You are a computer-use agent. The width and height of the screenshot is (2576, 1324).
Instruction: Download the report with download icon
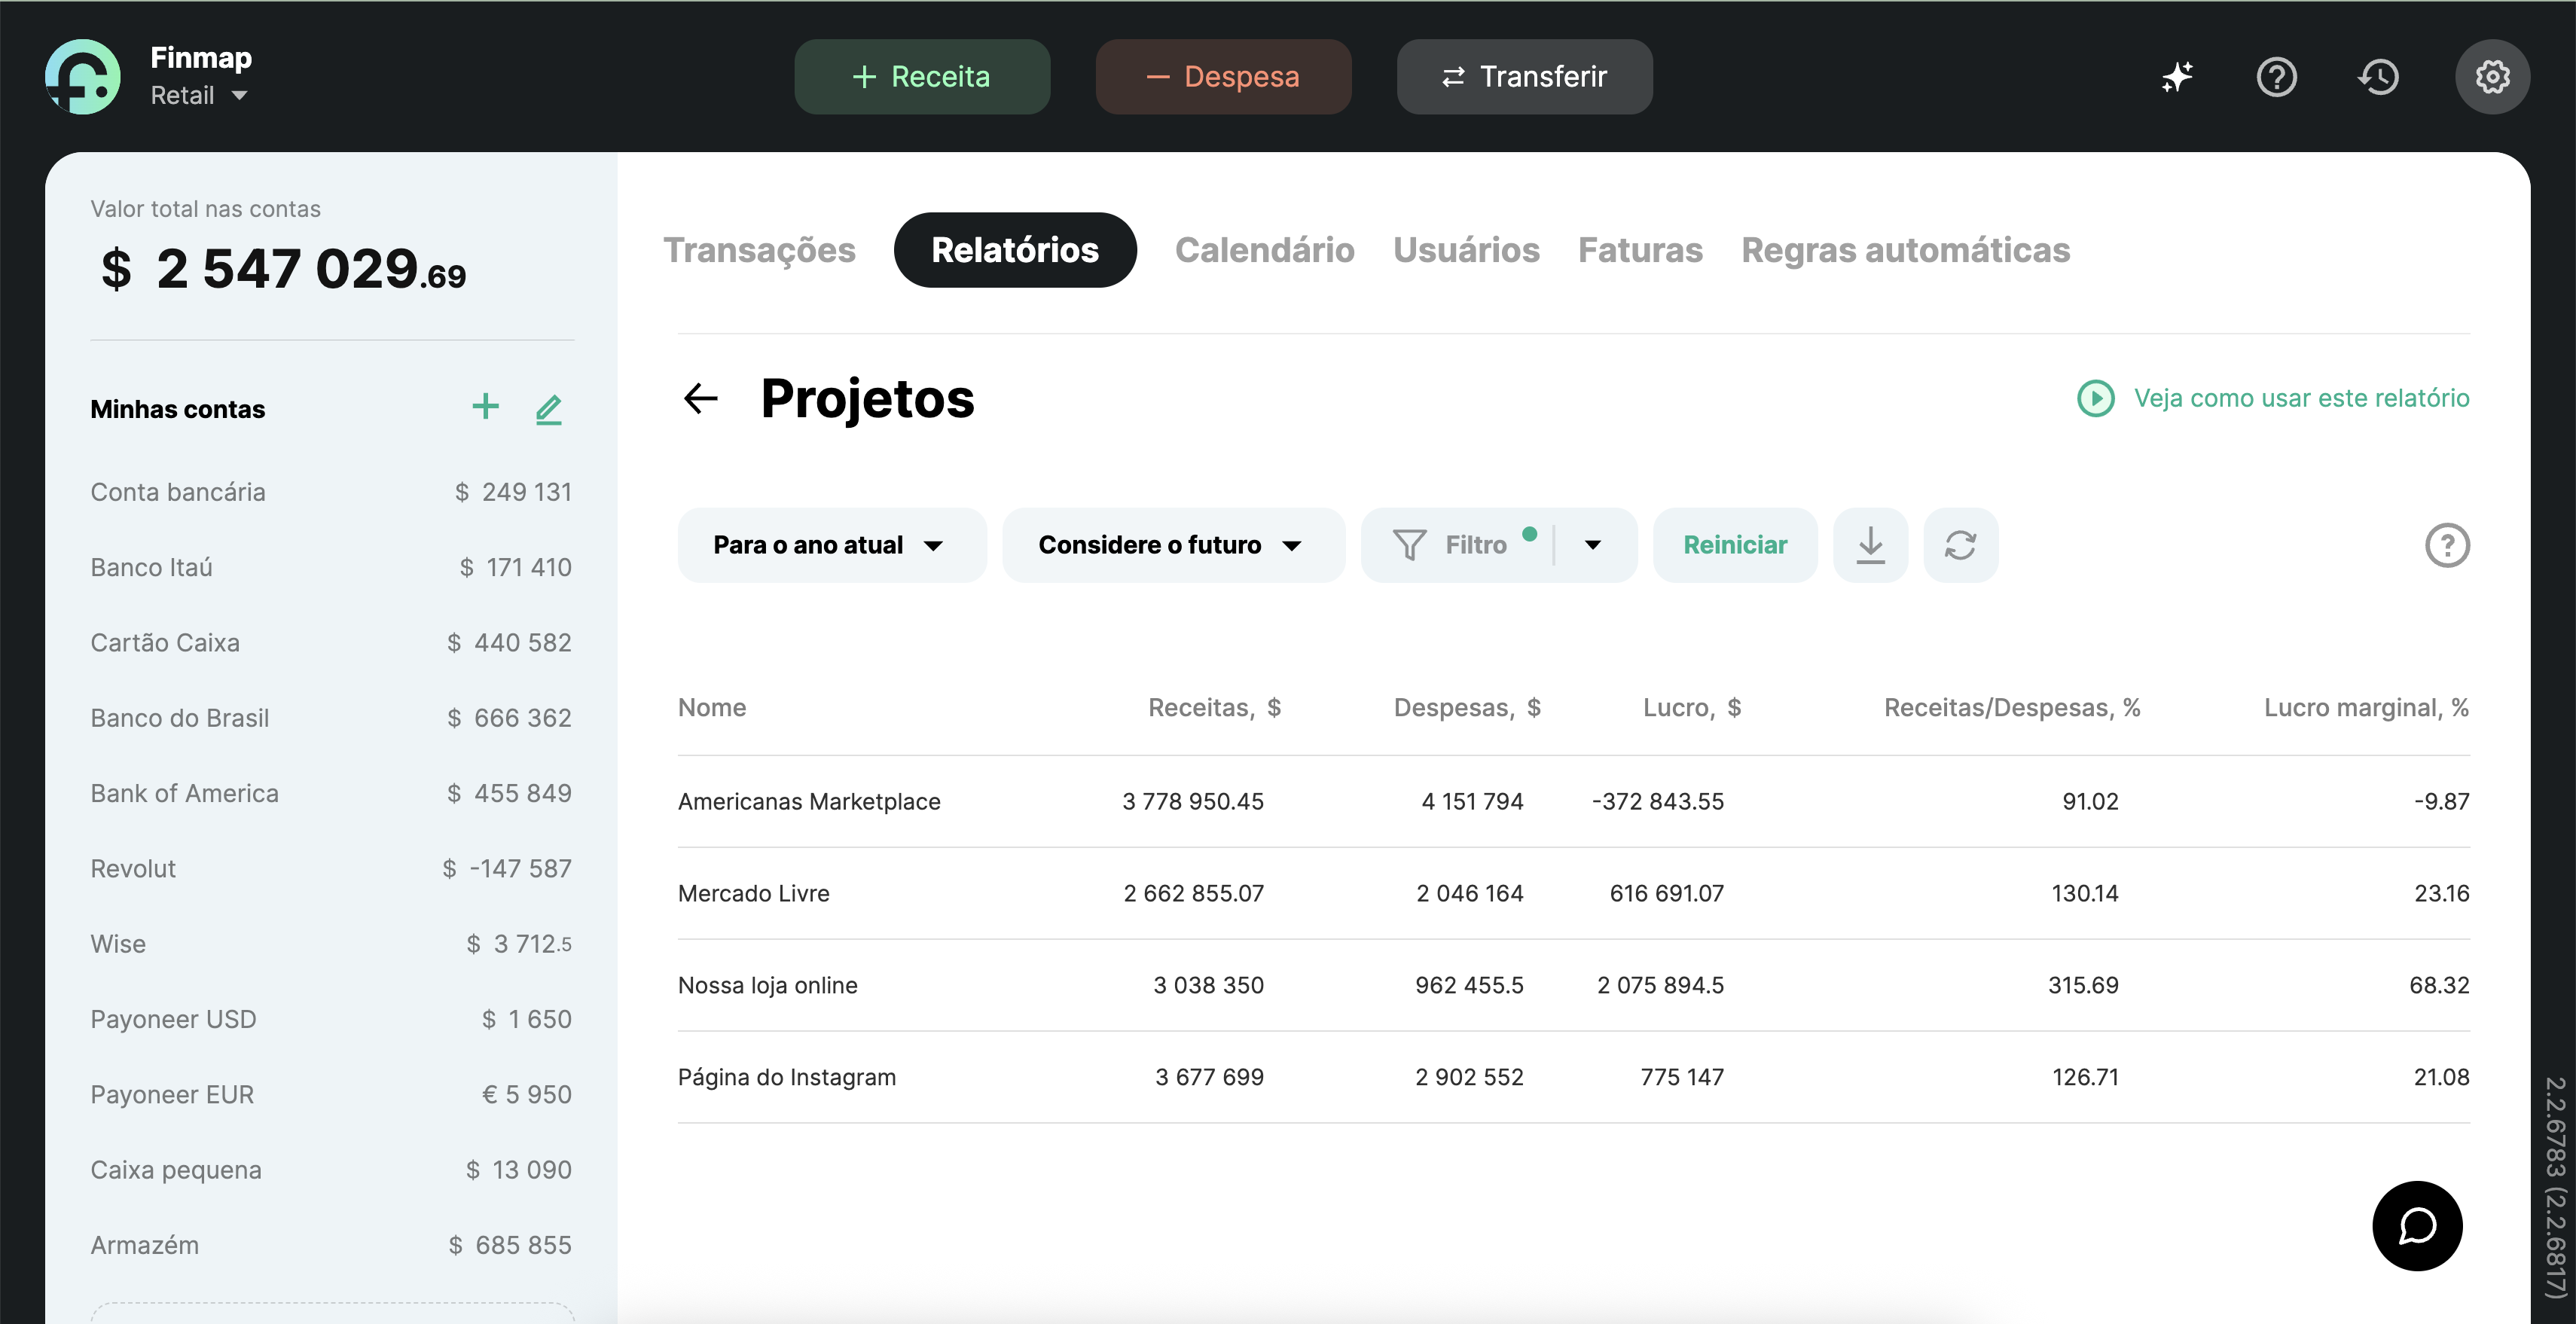click(x=1871, y=545)
